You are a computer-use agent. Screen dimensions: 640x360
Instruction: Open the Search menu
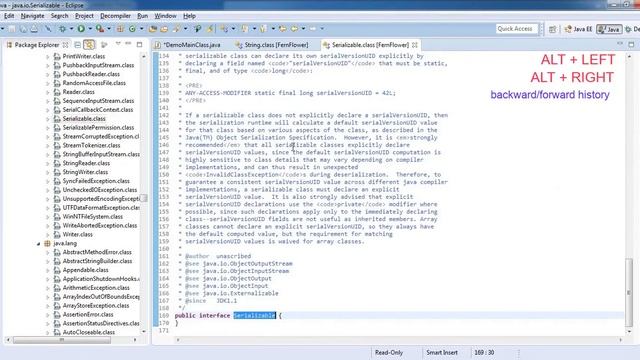point(60,16)
